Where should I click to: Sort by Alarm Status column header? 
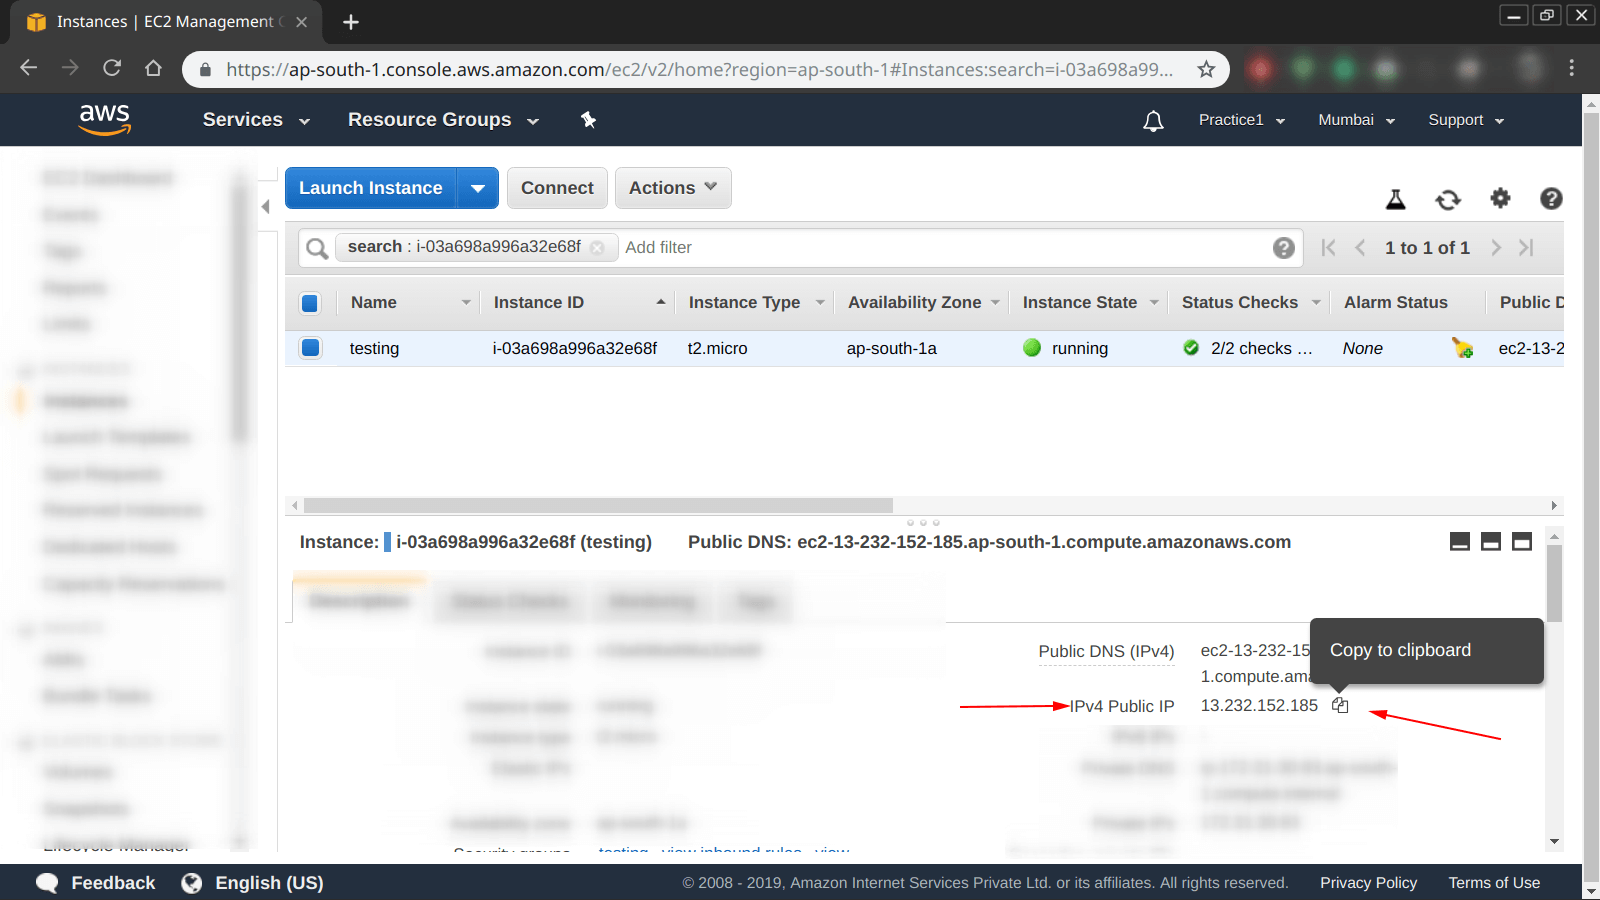point(1396,303)
